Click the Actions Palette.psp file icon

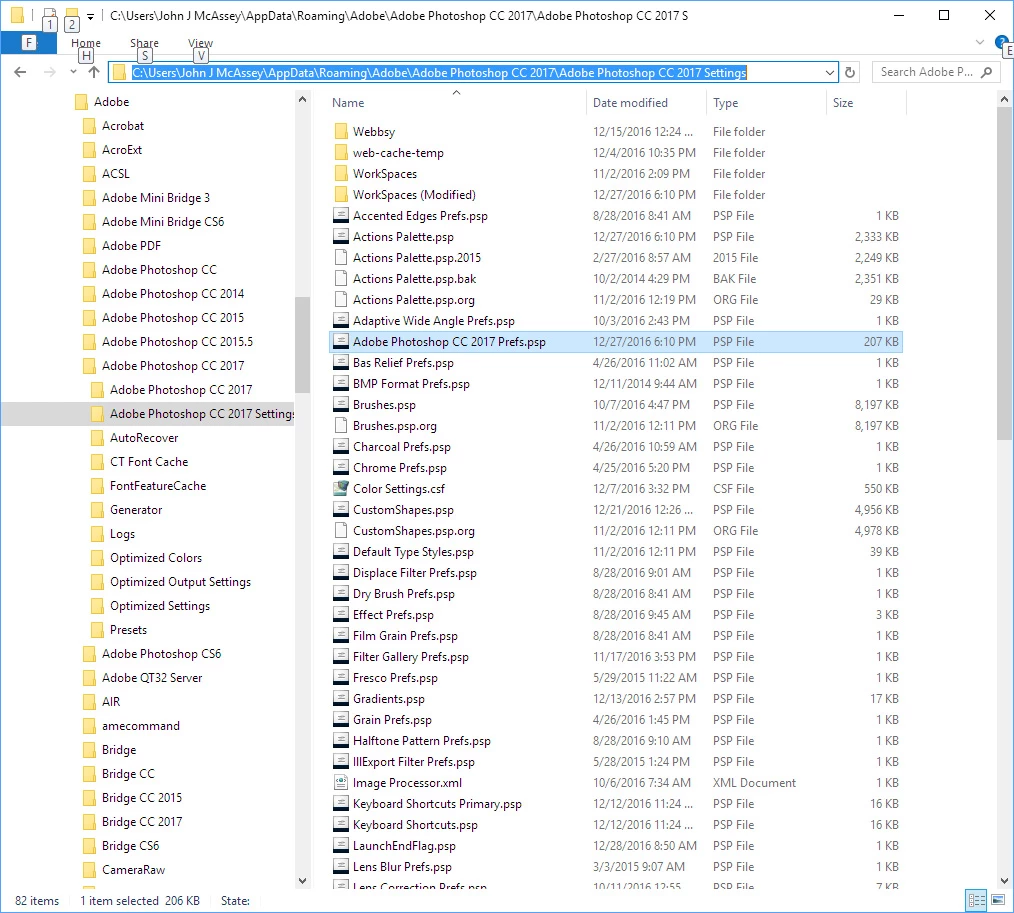tap(341, 237)
